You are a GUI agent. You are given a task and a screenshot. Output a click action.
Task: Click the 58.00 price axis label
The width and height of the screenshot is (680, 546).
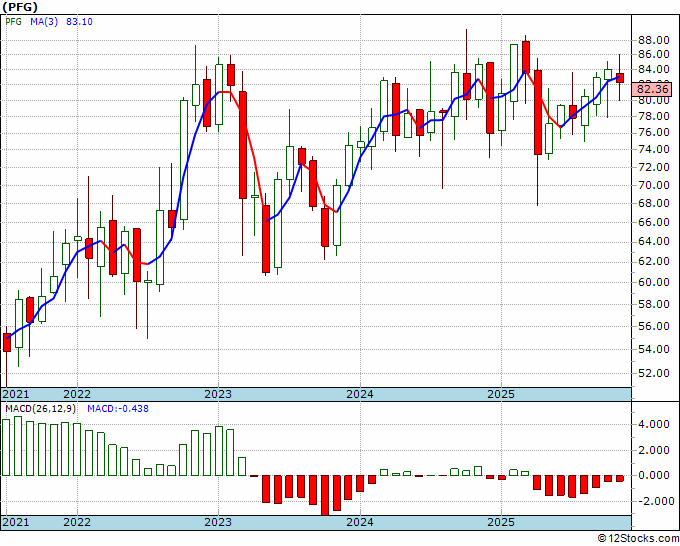[654, 304]
